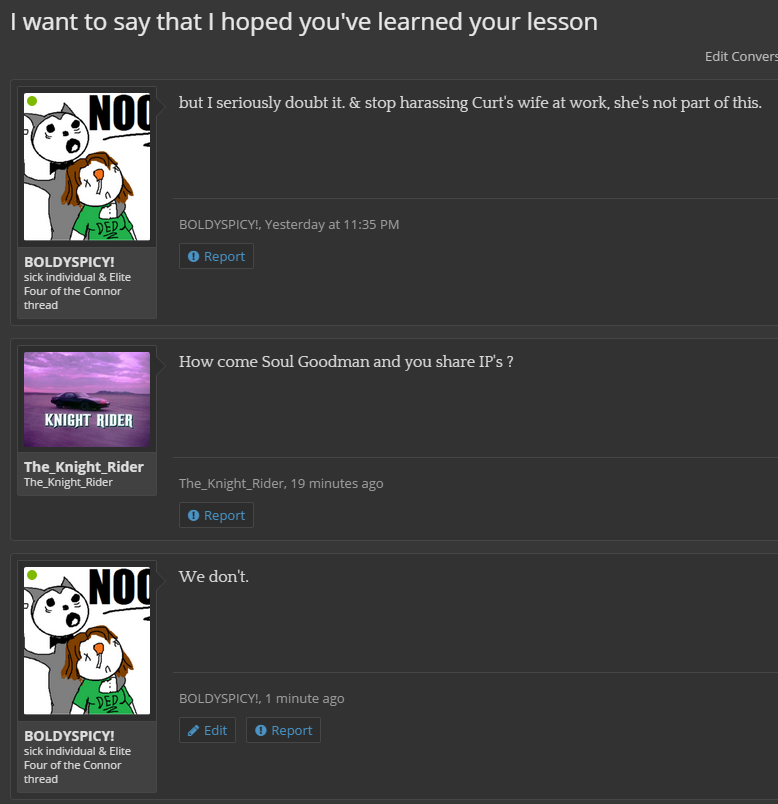Open BOLDYSPICY! avatar in first post
This screenshot has width=778, height=804.
pos(87,167)
